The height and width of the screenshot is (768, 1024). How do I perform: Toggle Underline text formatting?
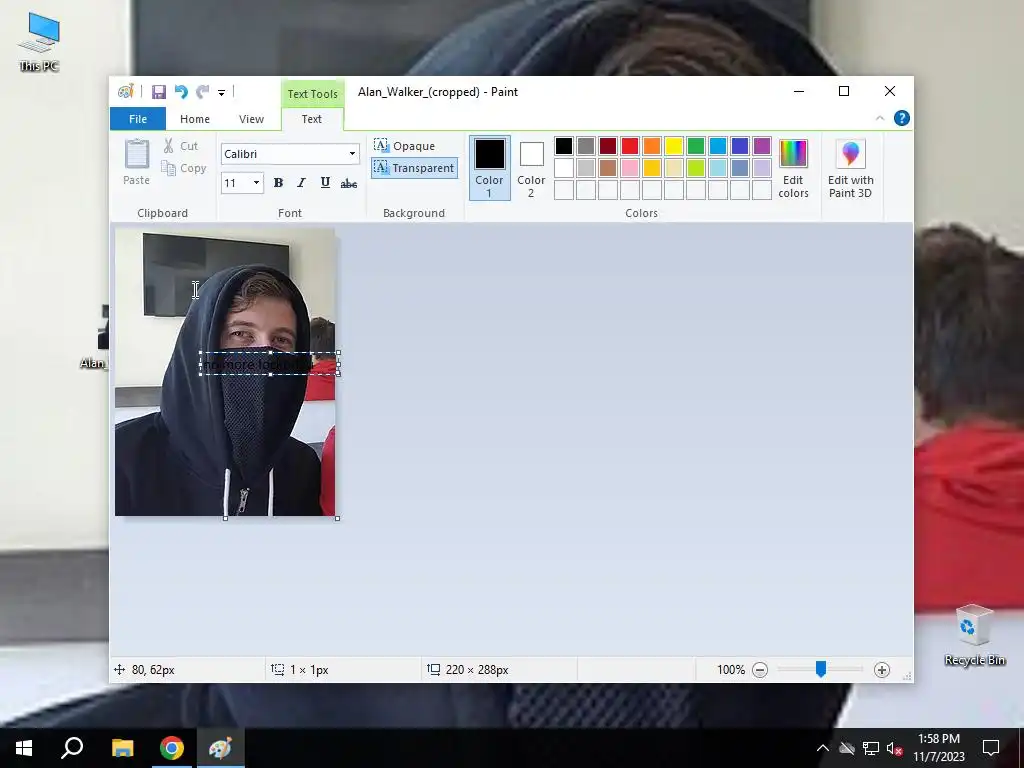click(x=325, y=183)
